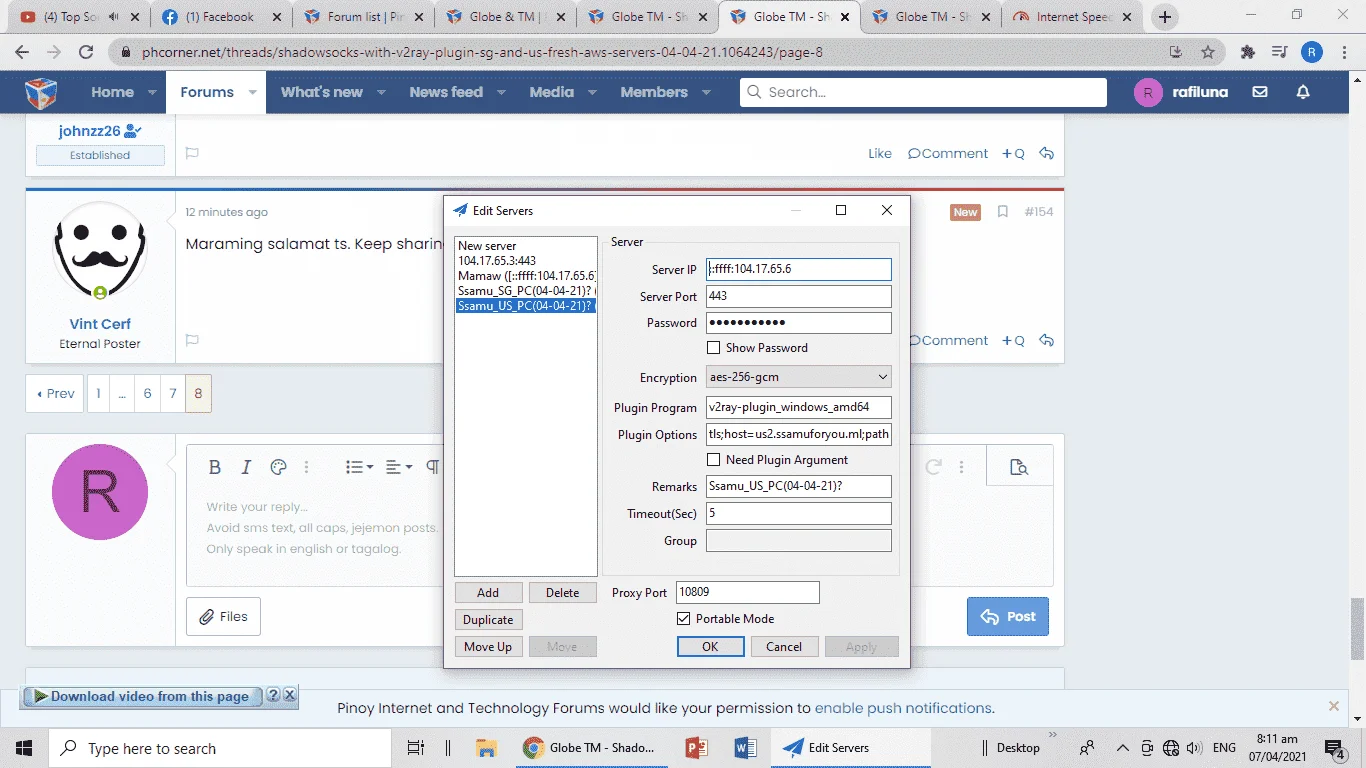Open Word from the taskbar

[x=744, y=748]
